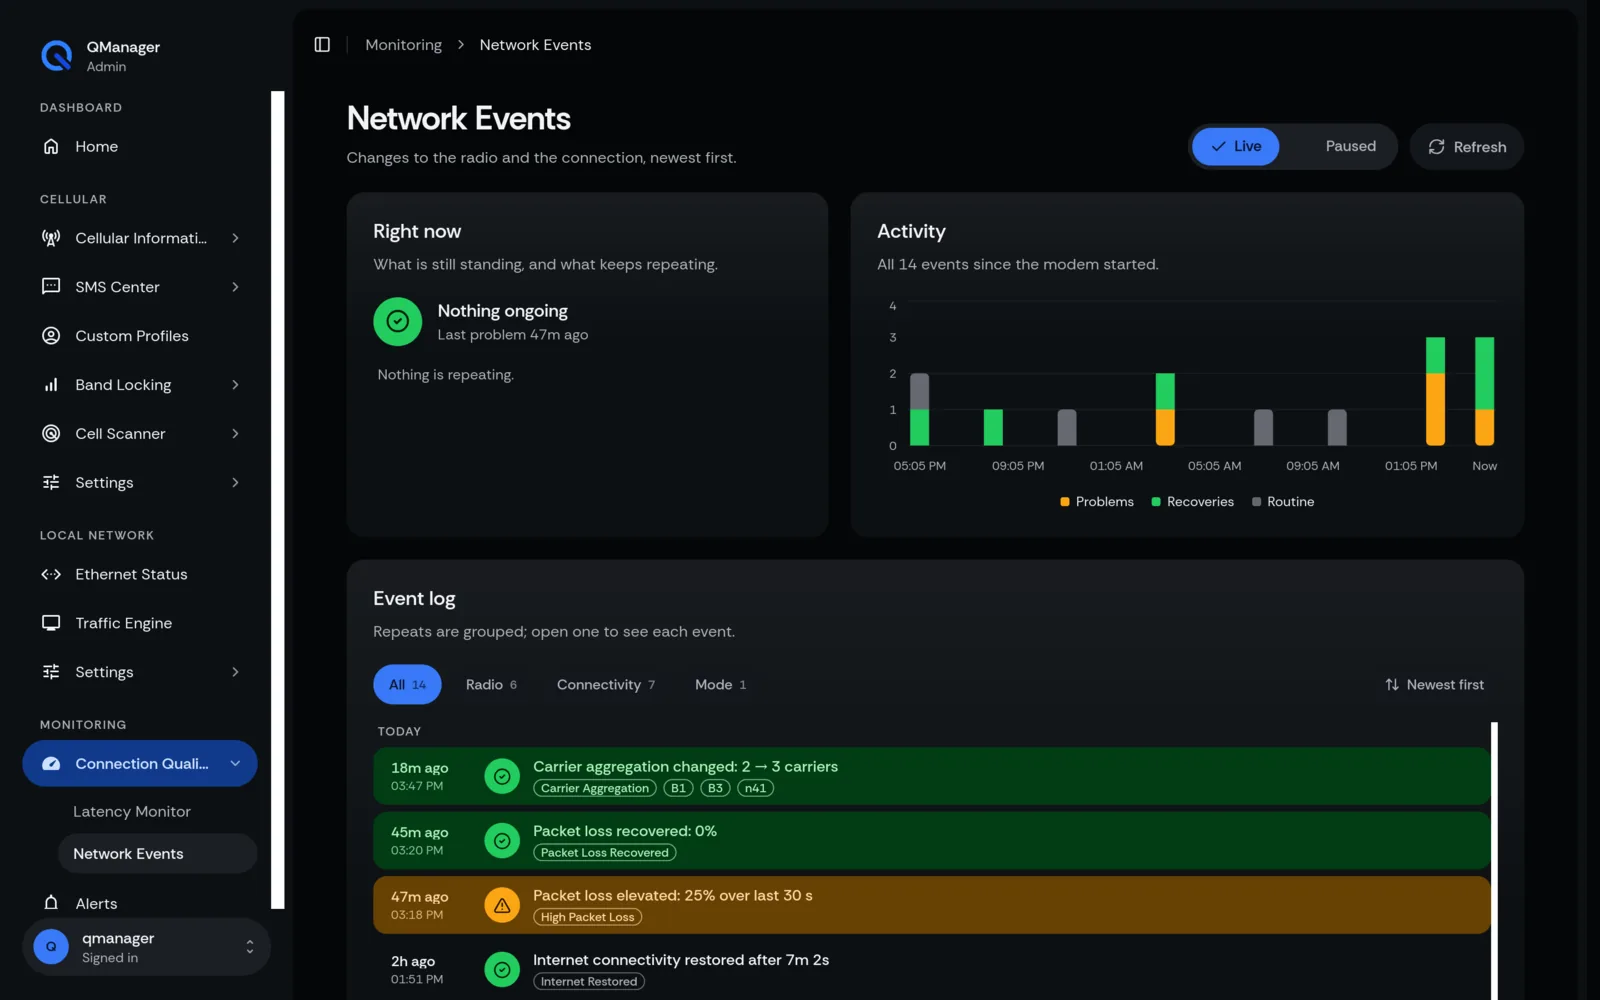
Task: Open the Network Events sidebar item
Action: (158, 854)
